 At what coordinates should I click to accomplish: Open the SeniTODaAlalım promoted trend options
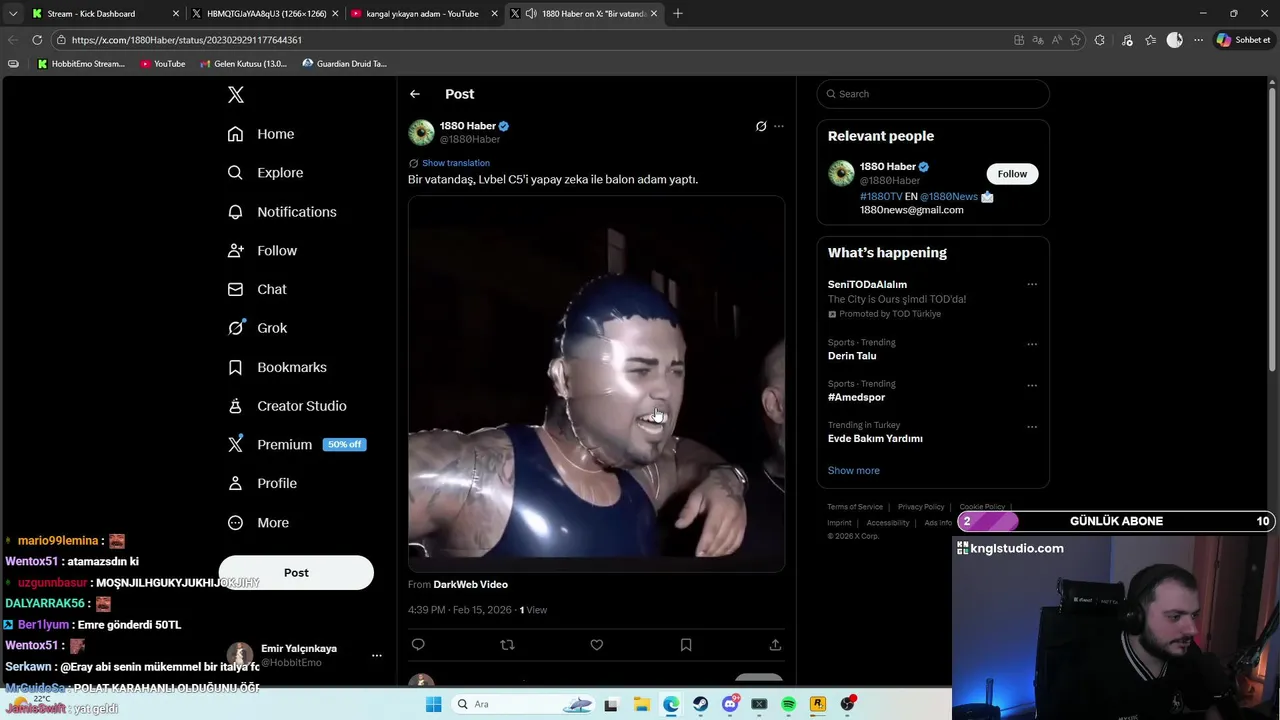click(1032, 285)
